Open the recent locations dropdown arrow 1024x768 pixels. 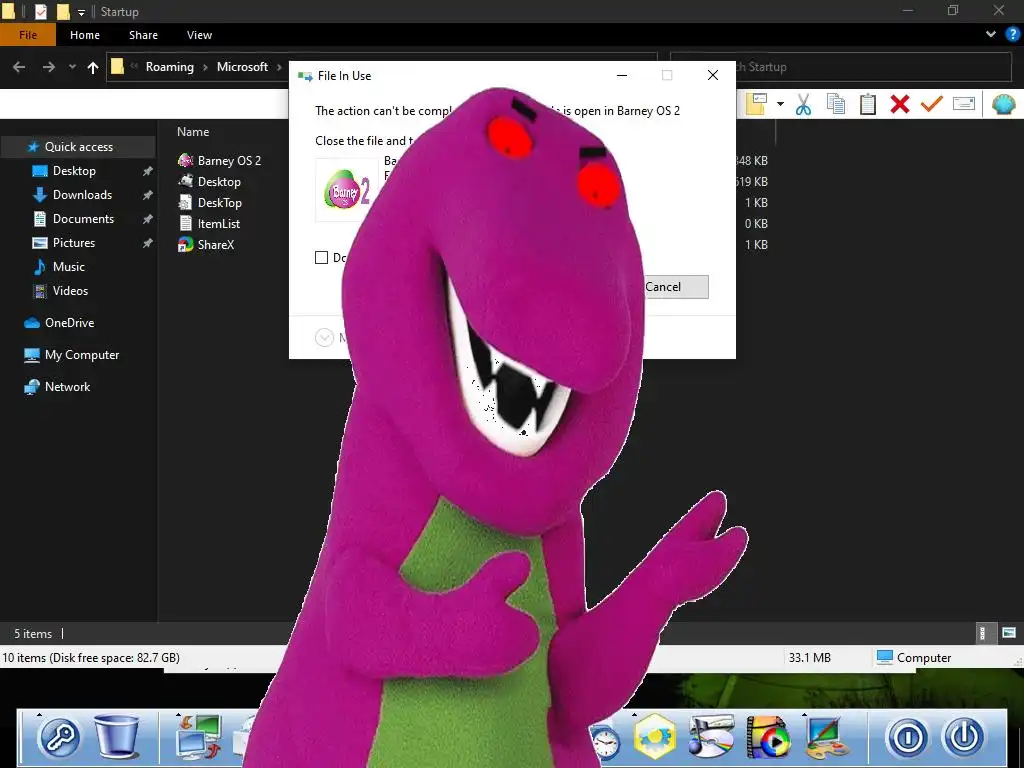point(72,67)
